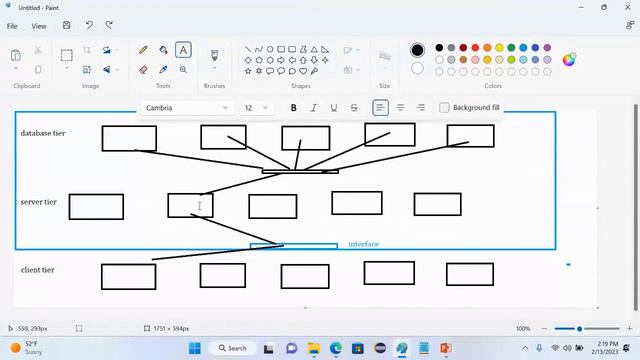Click the Rotate image icon
This screenshot has height=360, width=640.
[x=107, y=50]
